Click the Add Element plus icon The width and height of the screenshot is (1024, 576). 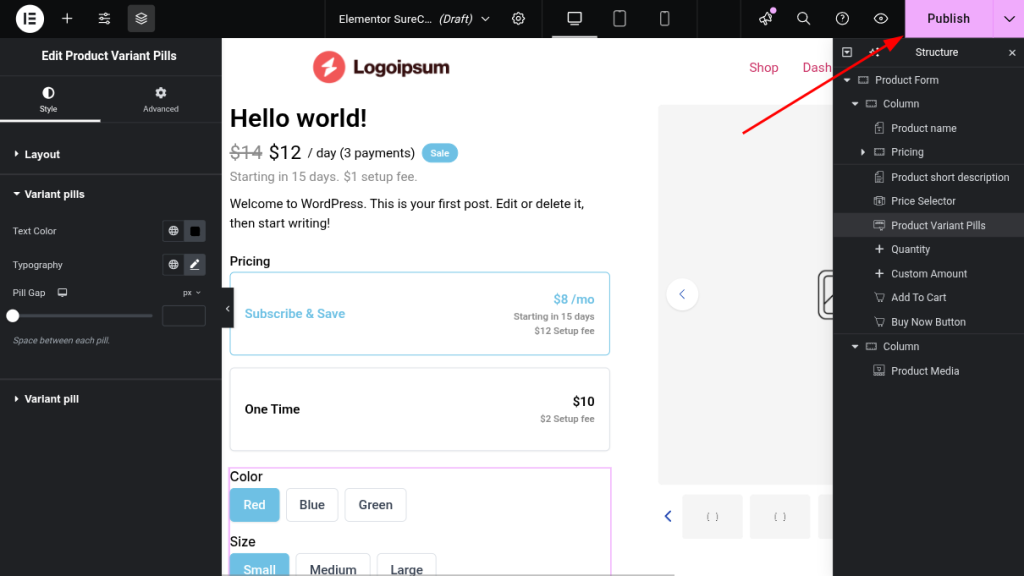[x=67, y=18]
